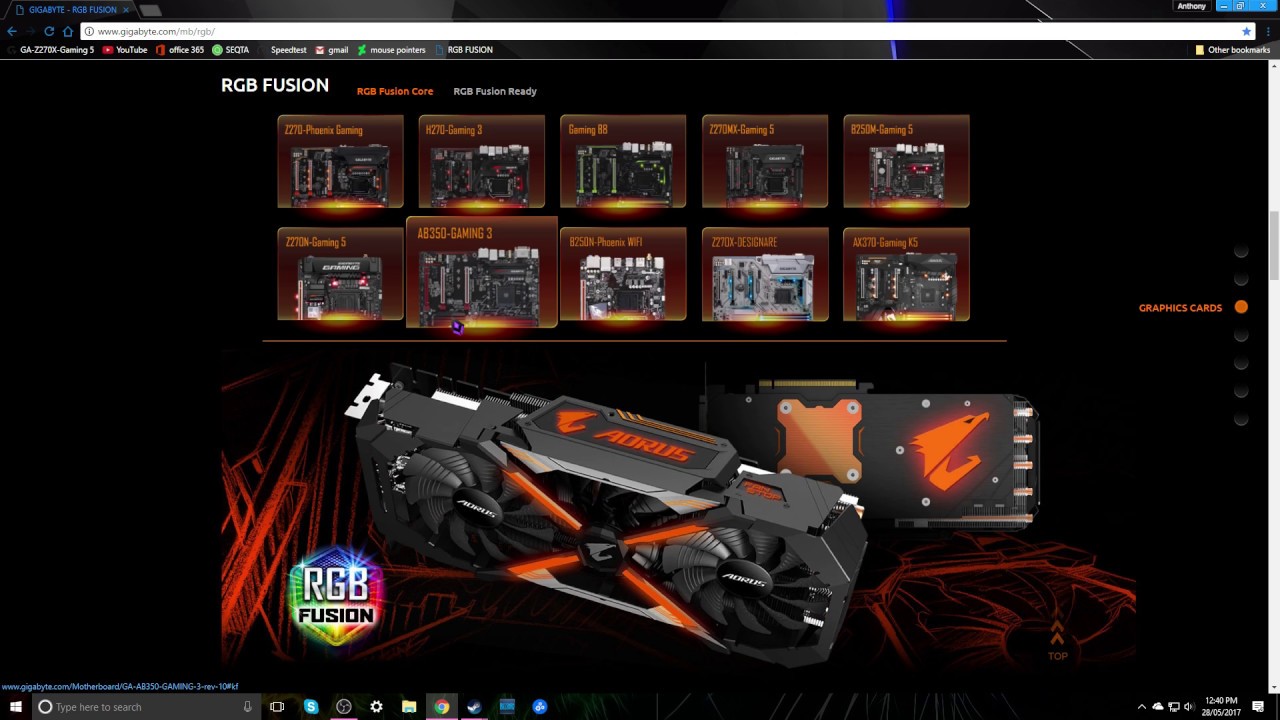This screenshot has height=720, width=1280.
Task: Bookmark this page with the star icon
Action: point(1246,32)
